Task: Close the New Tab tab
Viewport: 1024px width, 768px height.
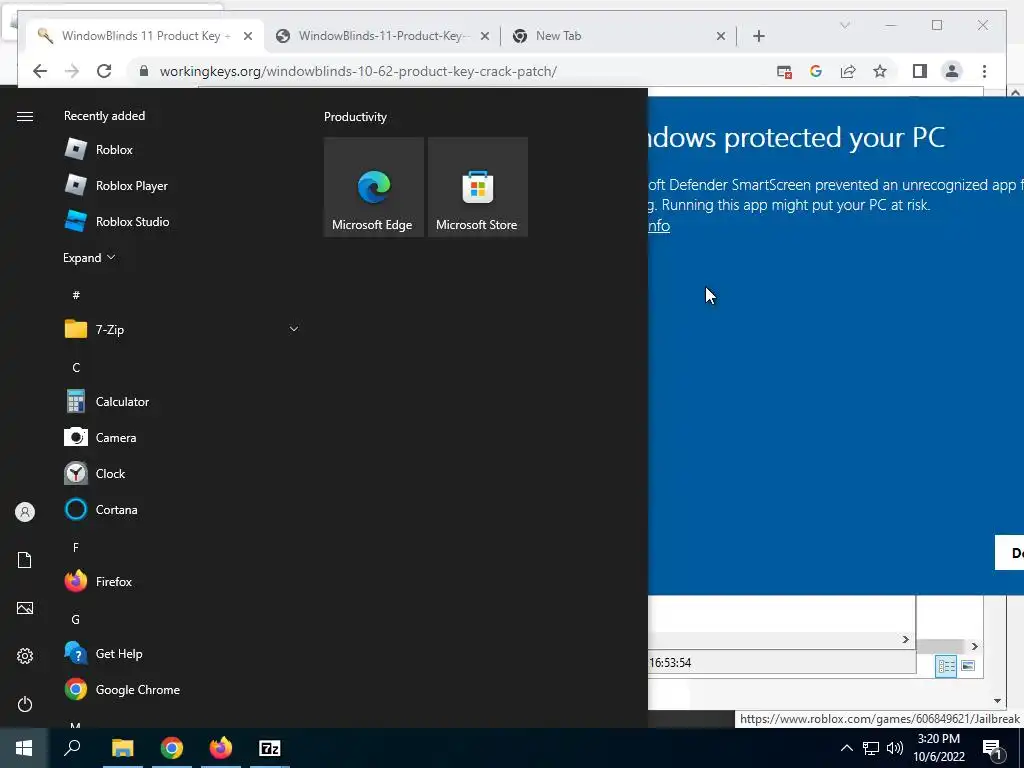Action: pyautogui.click(x=721, y=36)
